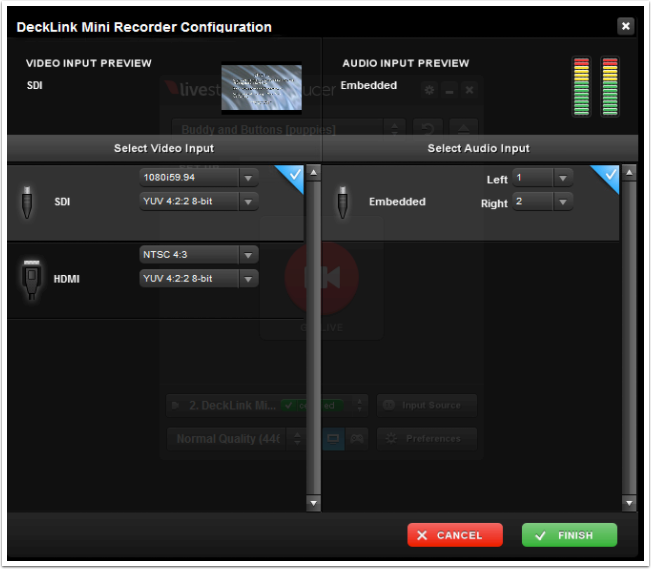651x569 pixels.
Task: Click the right audio level meter
Action: pyautogui.click(x=610, y=86)
